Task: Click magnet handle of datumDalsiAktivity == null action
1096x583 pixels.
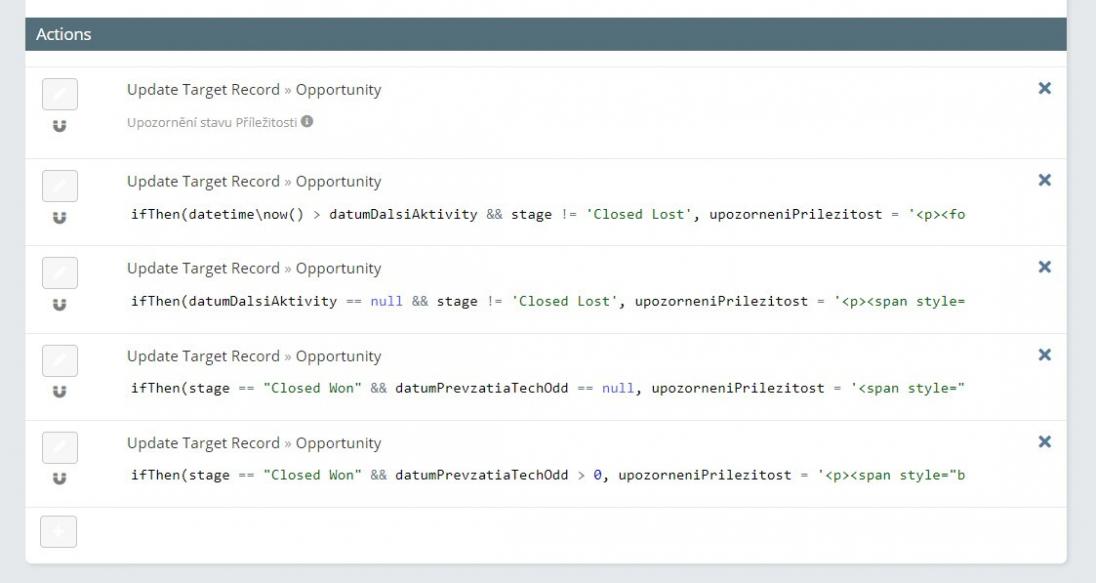Action: pyautogui.click(x=59, y=305)
